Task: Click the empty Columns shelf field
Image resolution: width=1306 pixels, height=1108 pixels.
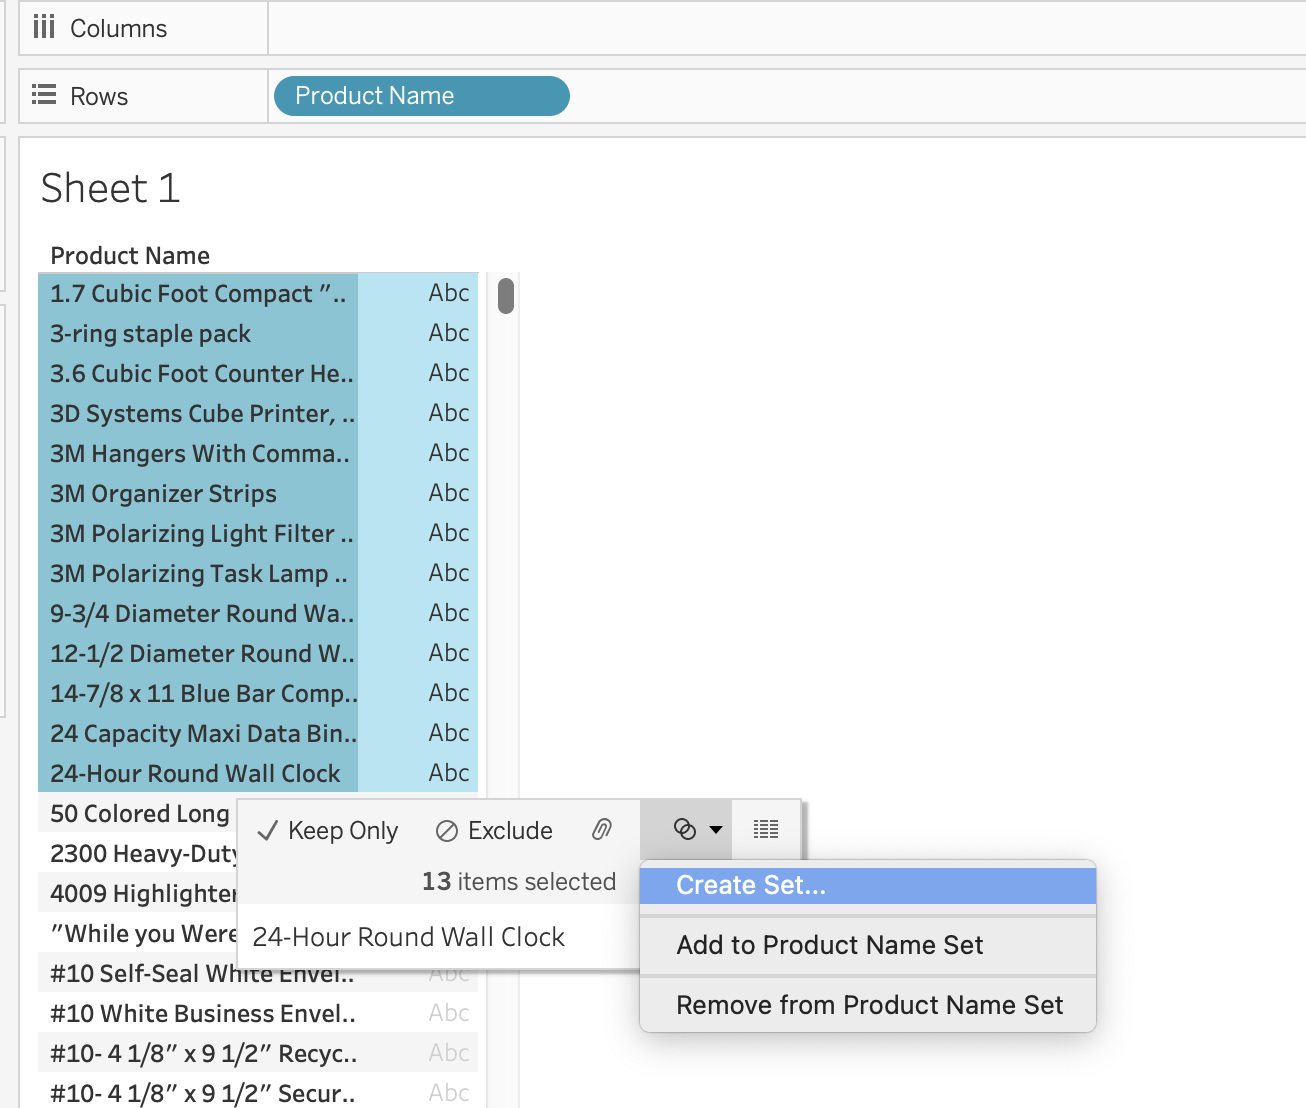Action: coord(787,28)
